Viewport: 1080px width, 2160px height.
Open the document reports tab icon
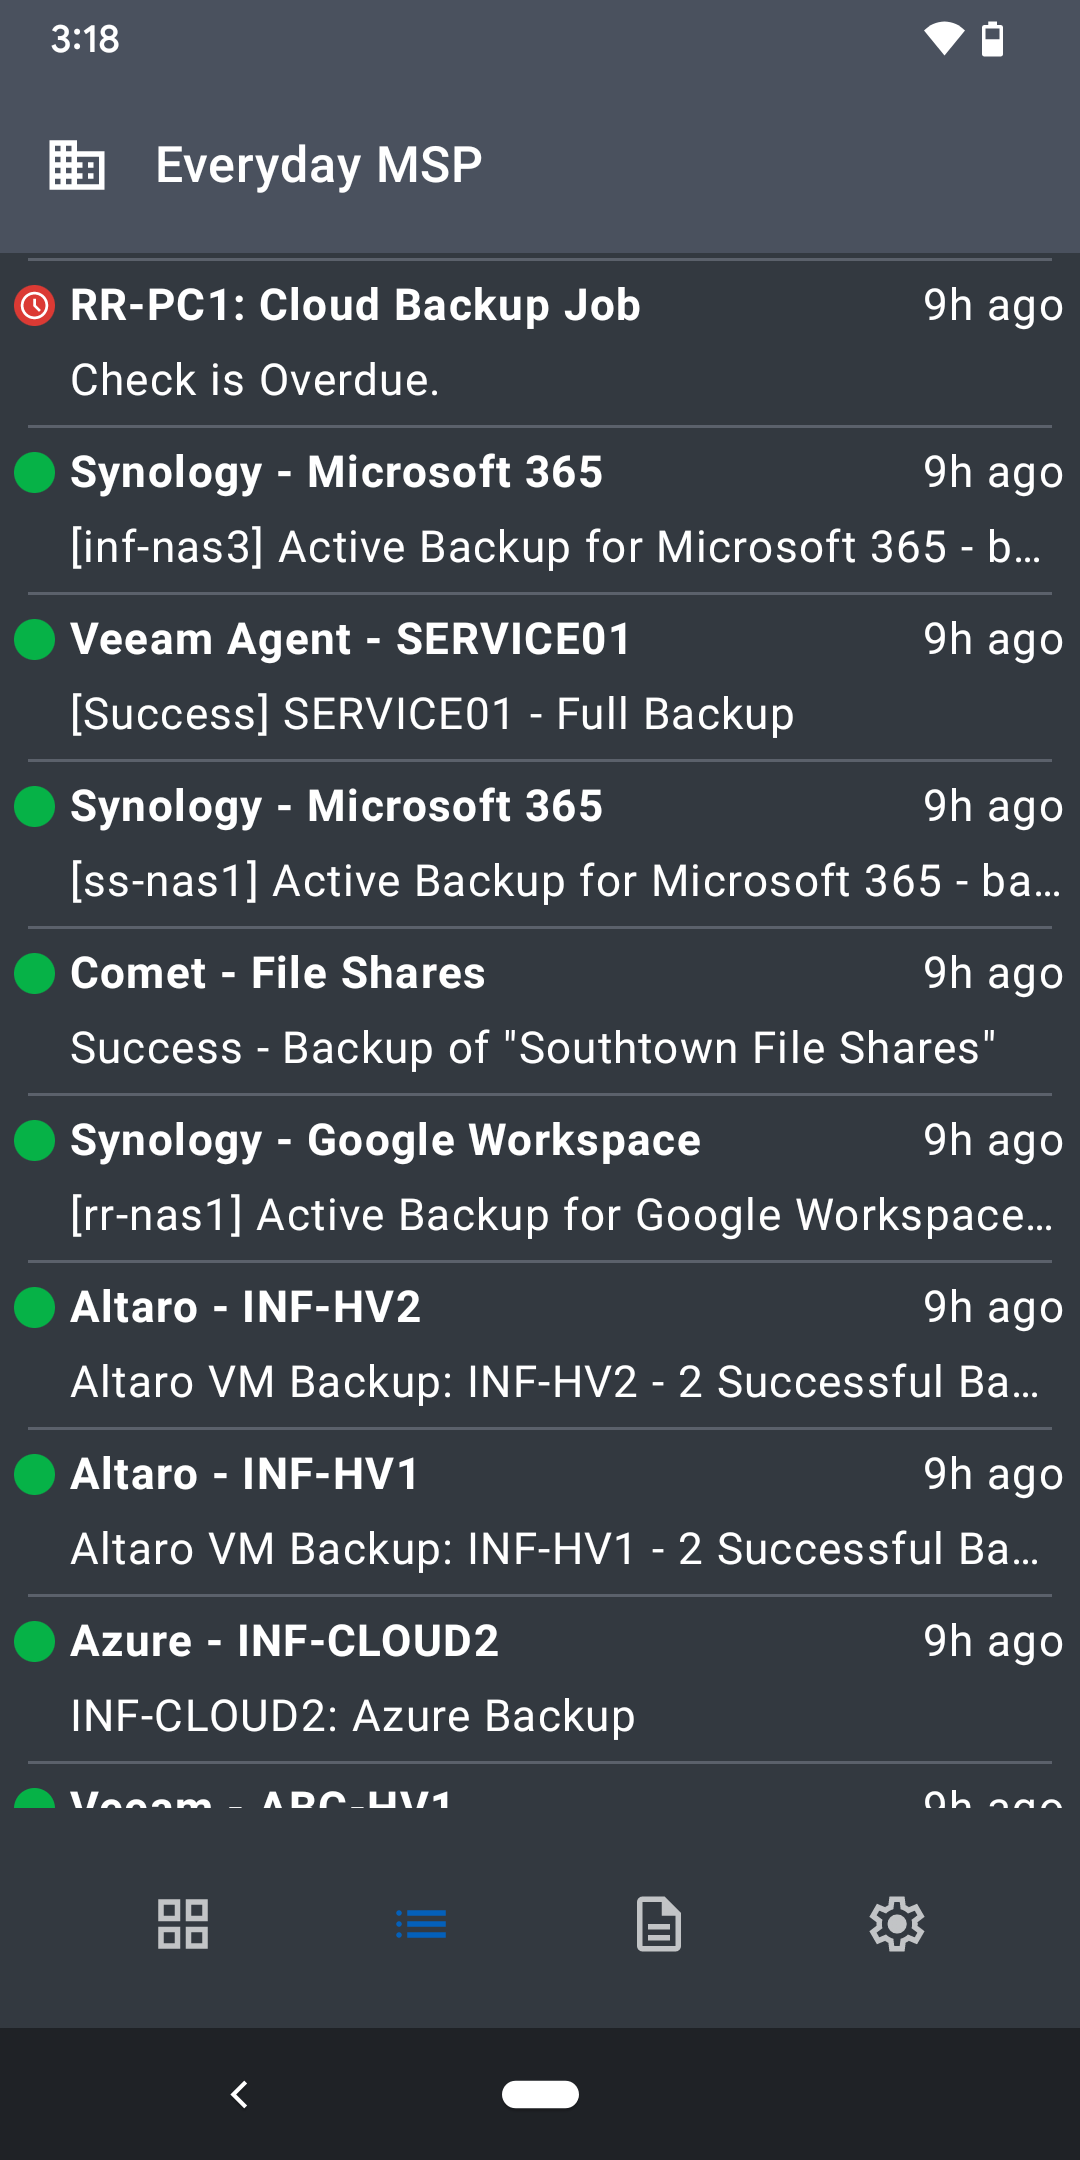[659, 1923]
